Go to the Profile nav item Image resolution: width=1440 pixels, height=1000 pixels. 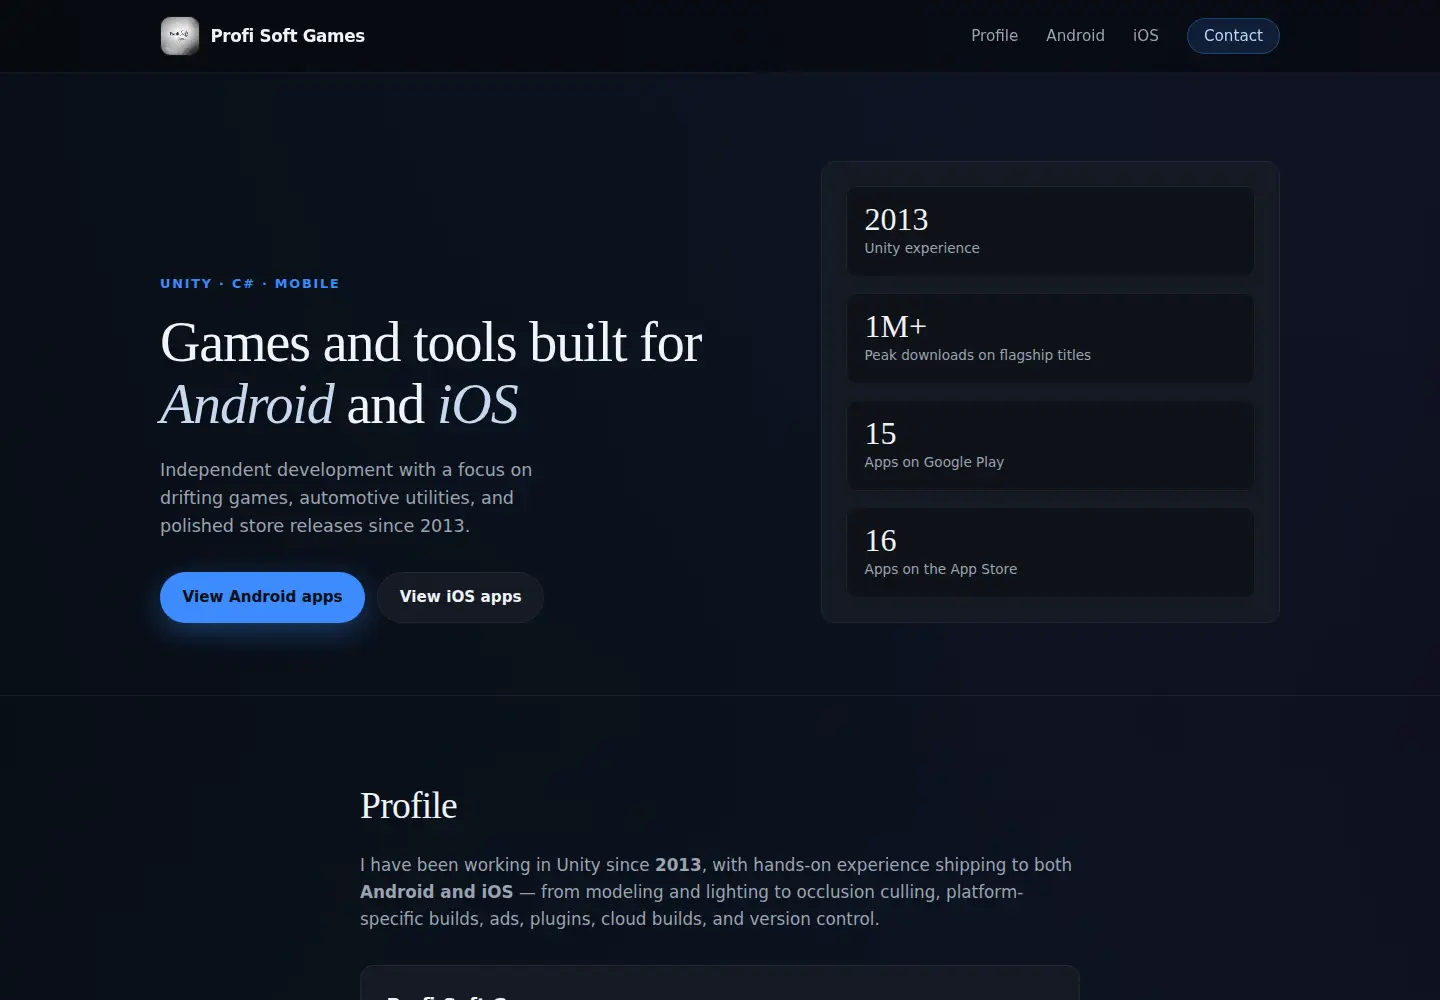[994, 36]
